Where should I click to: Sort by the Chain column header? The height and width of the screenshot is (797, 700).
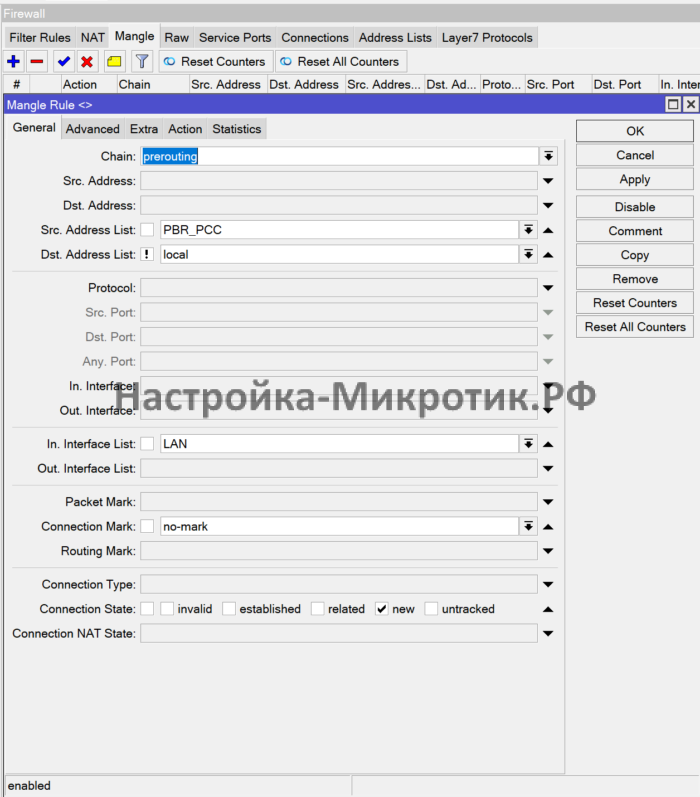[153, 84]
